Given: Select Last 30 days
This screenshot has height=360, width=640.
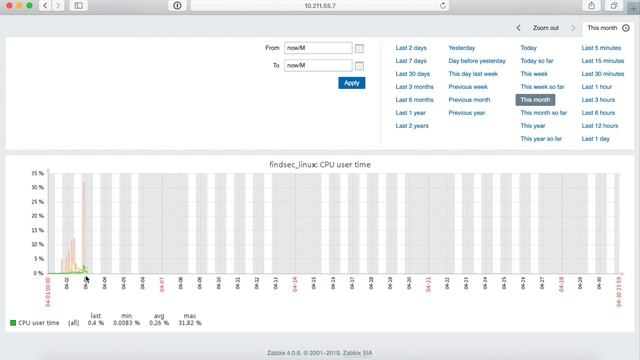Looking at the screenshot, I should click(412, 74).
